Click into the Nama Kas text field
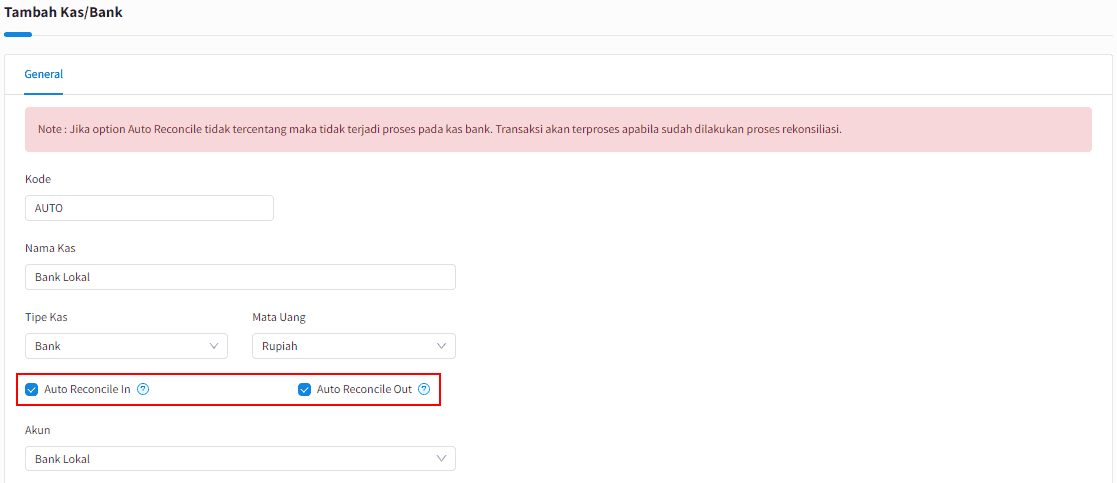 pyautogui.click(x=240, y=277)
